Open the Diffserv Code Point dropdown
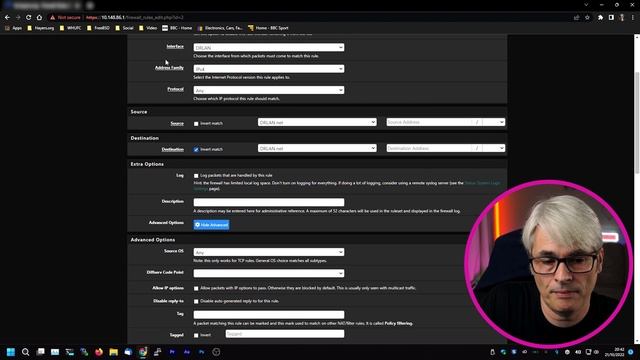This screenshot has height=360, width=640. [x=269, y=273]
